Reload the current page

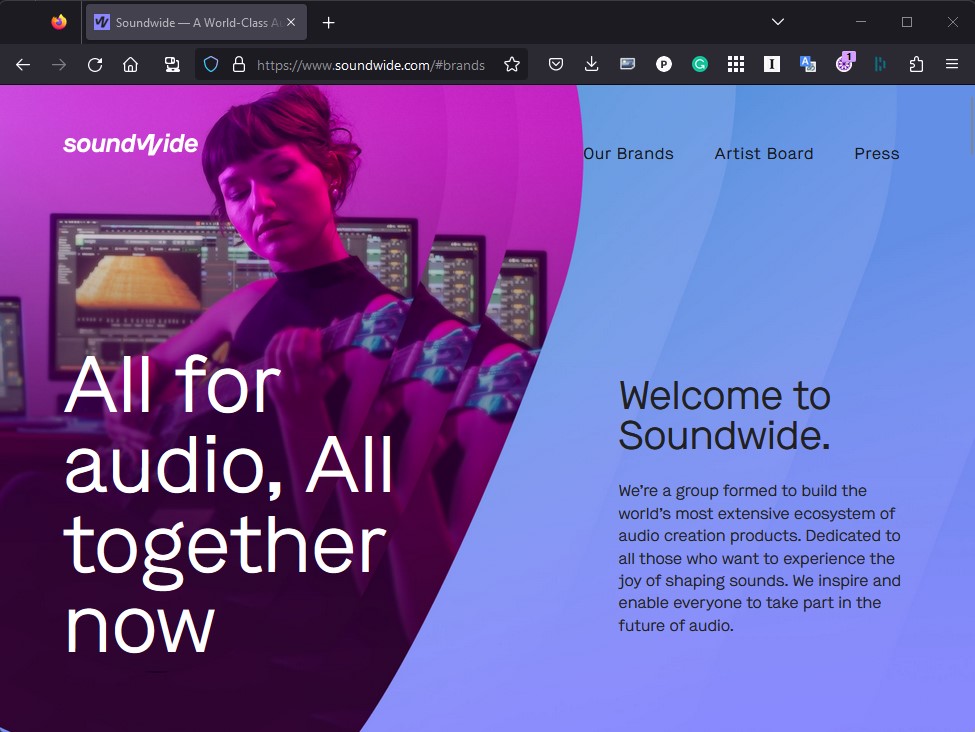[95, 65]
